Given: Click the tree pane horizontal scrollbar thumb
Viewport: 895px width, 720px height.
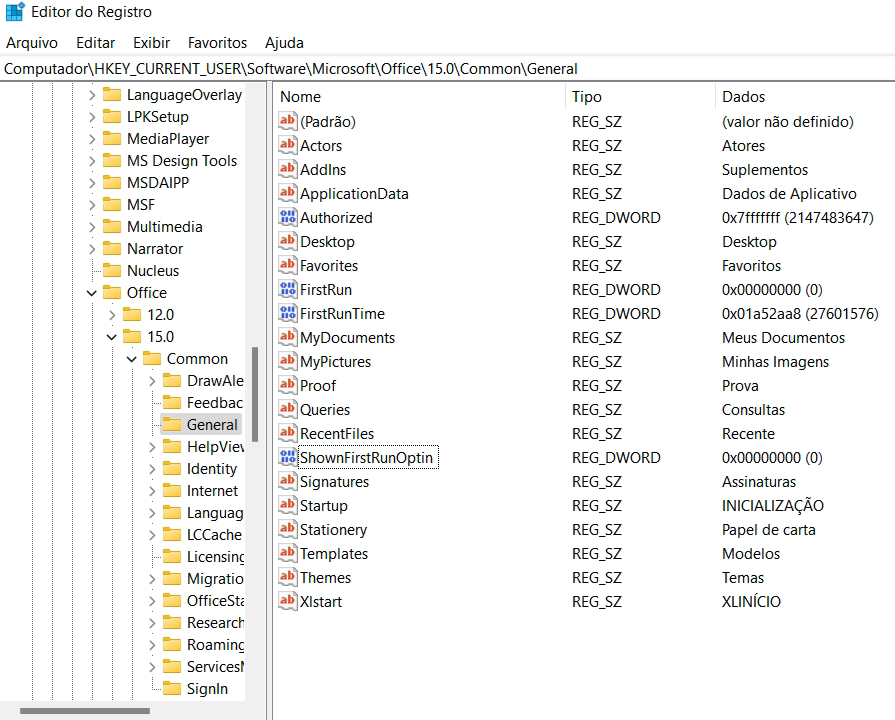Looking at the screenshot, I should (85, 711).
